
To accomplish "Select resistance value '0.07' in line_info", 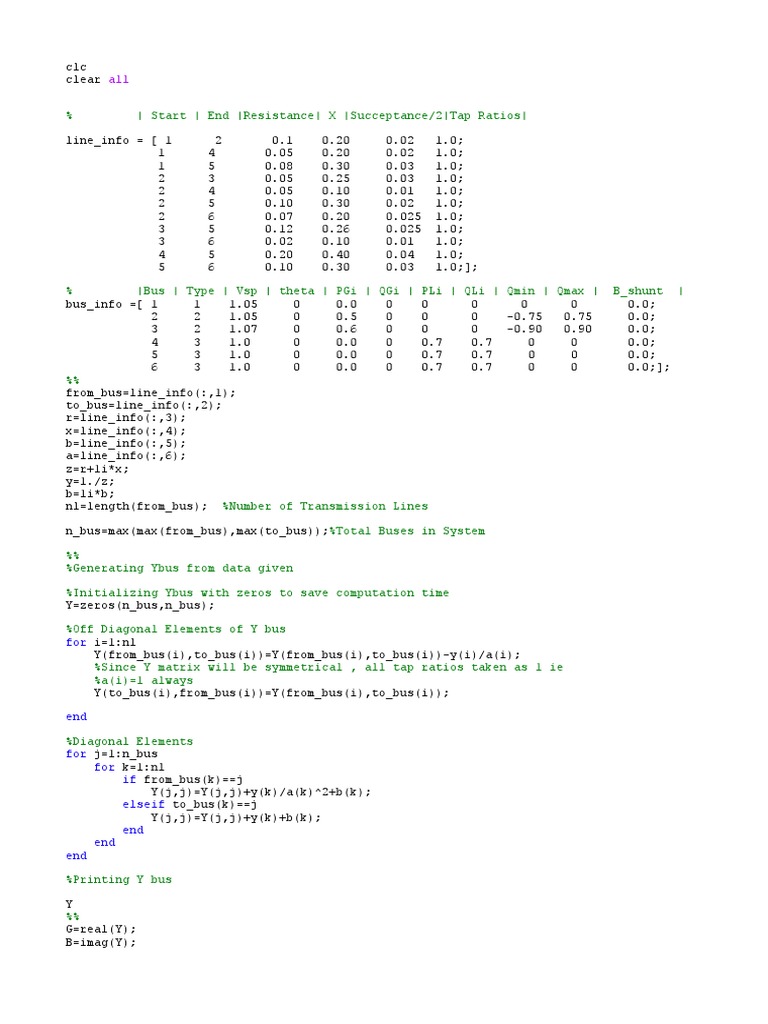I will coord(279,217).
